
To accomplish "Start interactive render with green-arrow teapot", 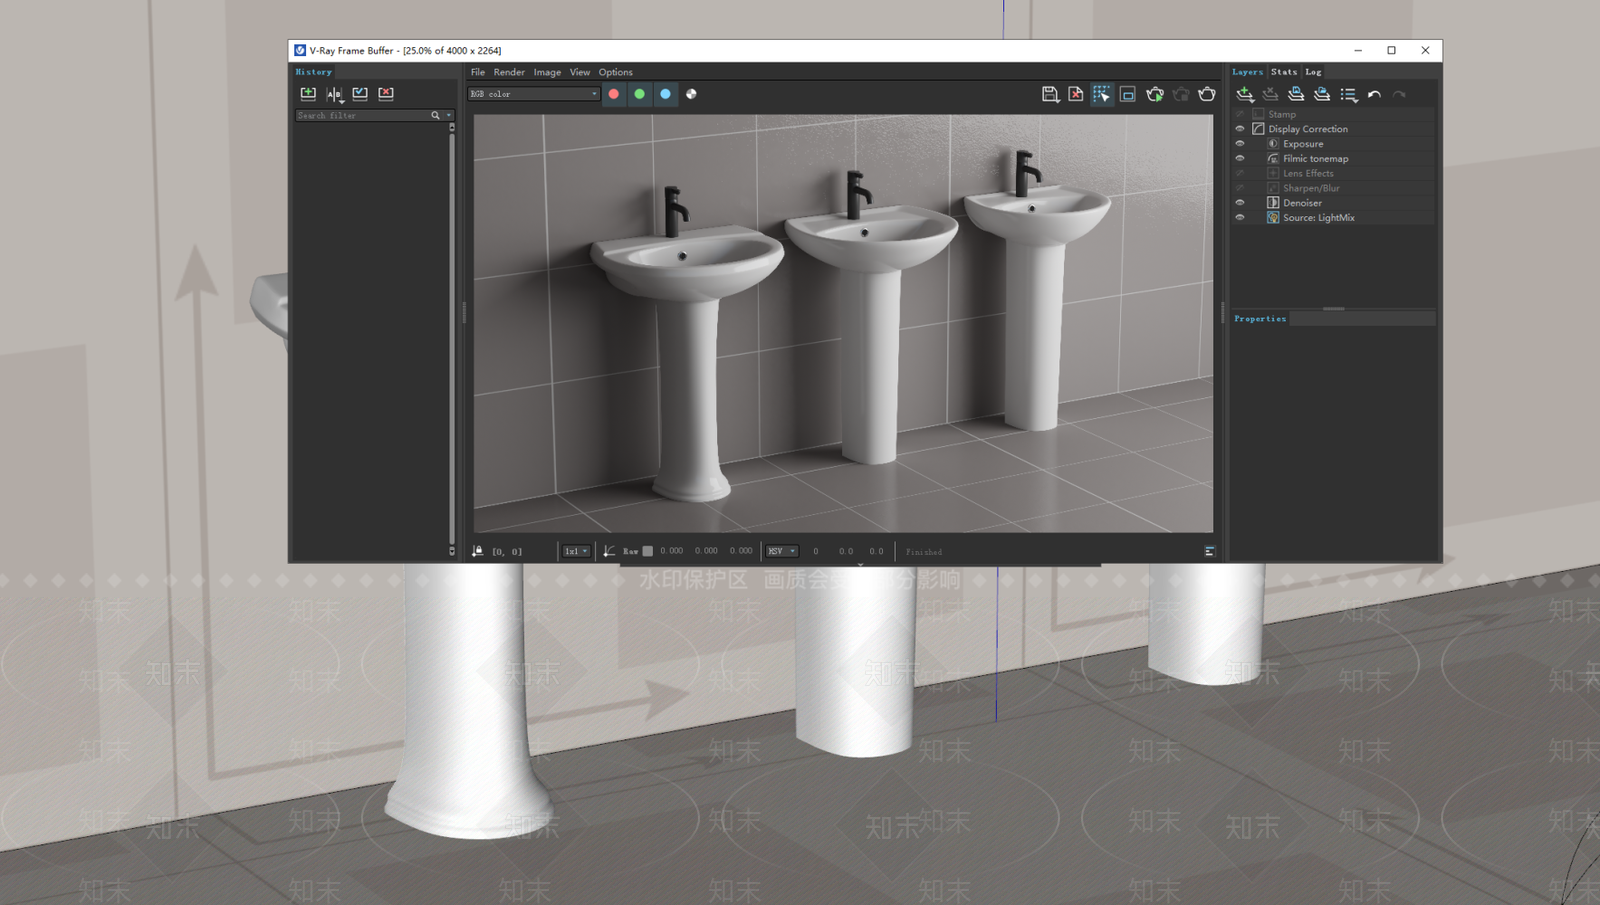I will click(1155, 94).
